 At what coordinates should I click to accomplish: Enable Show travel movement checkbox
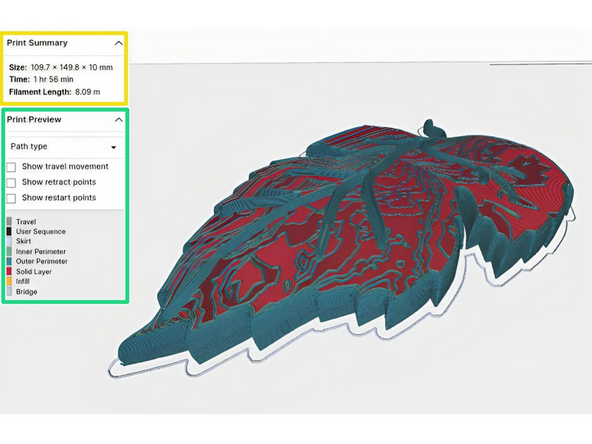(11, 167)
